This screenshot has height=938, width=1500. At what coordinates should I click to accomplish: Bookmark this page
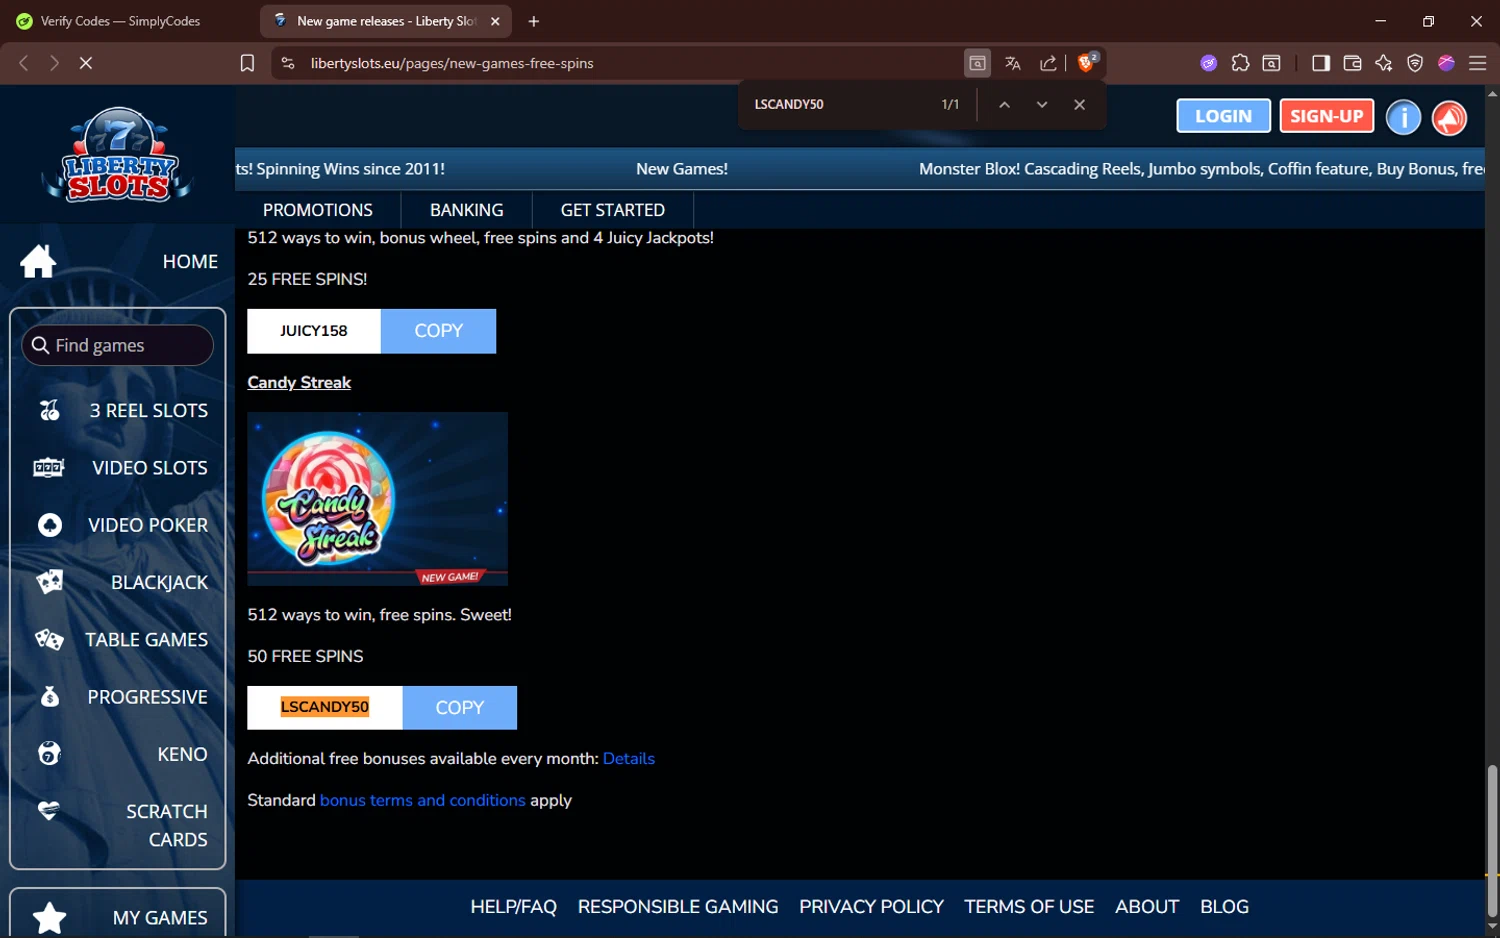(247, 63)
